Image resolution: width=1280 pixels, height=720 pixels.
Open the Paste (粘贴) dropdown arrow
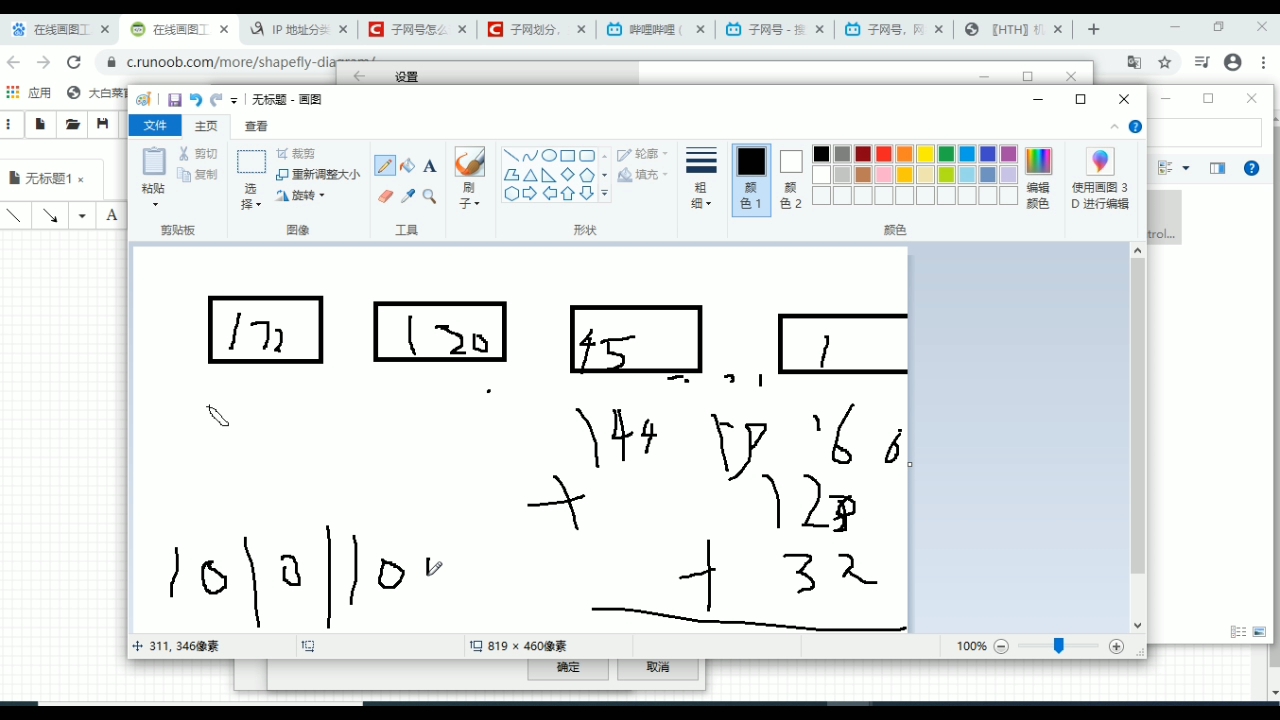coord(155,204)
